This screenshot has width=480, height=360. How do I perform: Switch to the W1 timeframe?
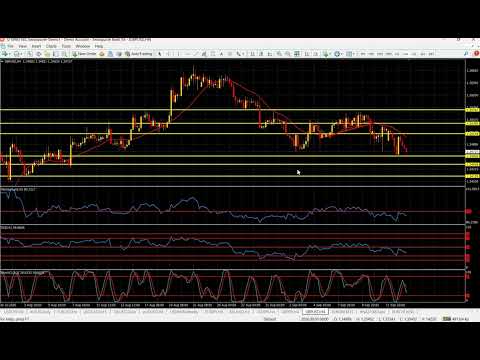point(423,54)
